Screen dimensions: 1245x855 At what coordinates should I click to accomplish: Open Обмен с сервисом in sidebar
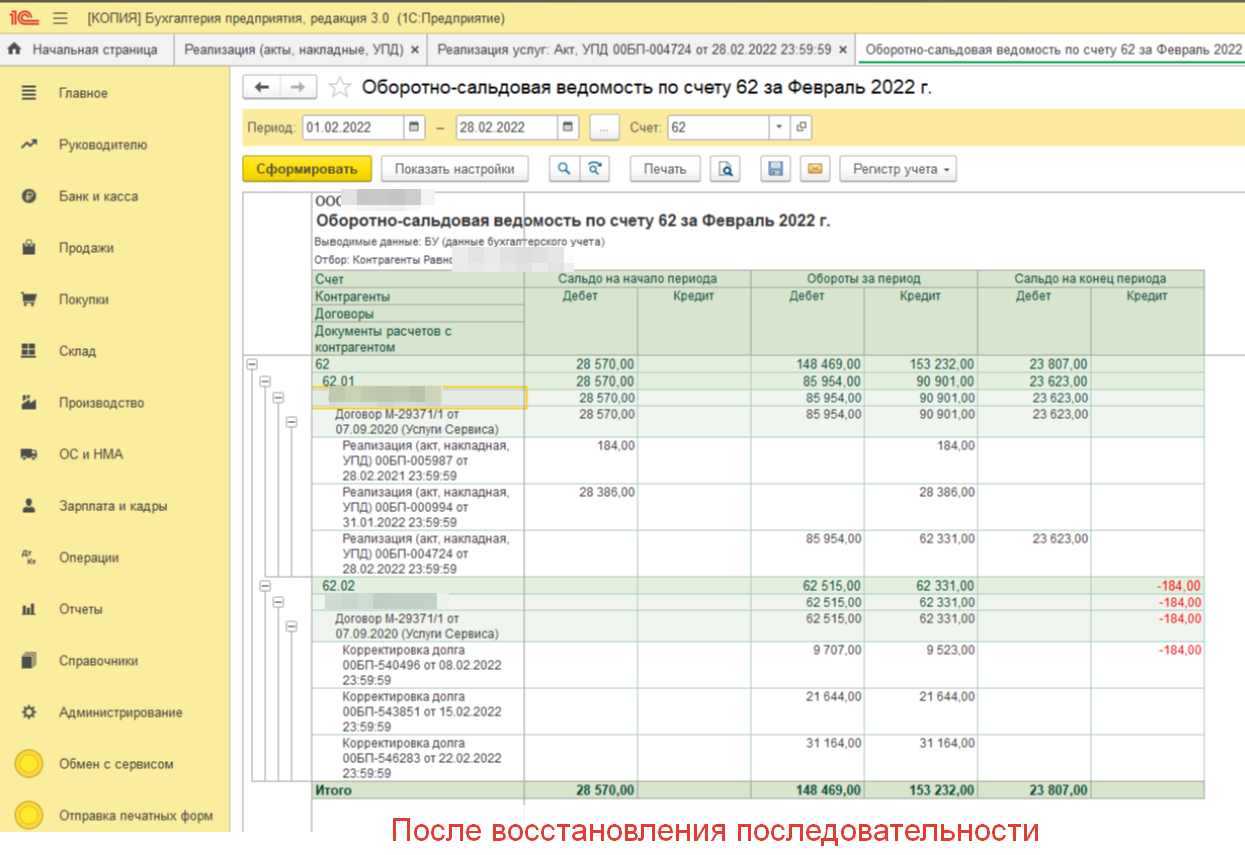tap(115, 764)
